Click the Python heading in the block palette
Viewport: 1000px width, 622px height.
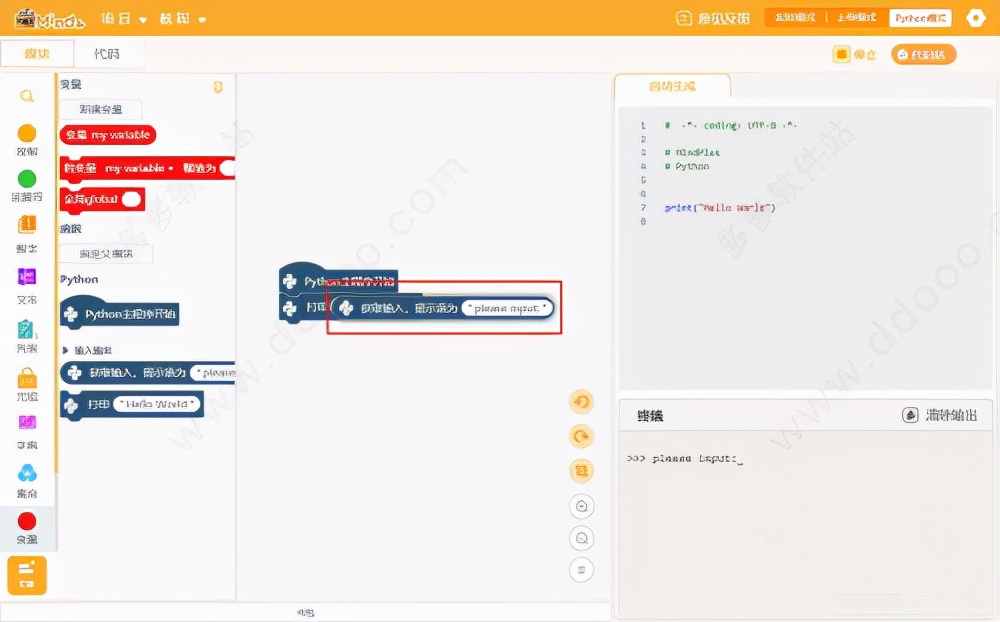coord(79,279)
